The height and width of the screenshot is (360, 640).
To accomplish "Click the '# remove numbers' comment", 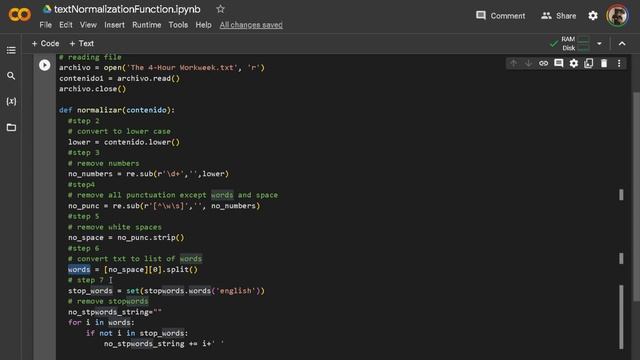I will tap(104, 163).
